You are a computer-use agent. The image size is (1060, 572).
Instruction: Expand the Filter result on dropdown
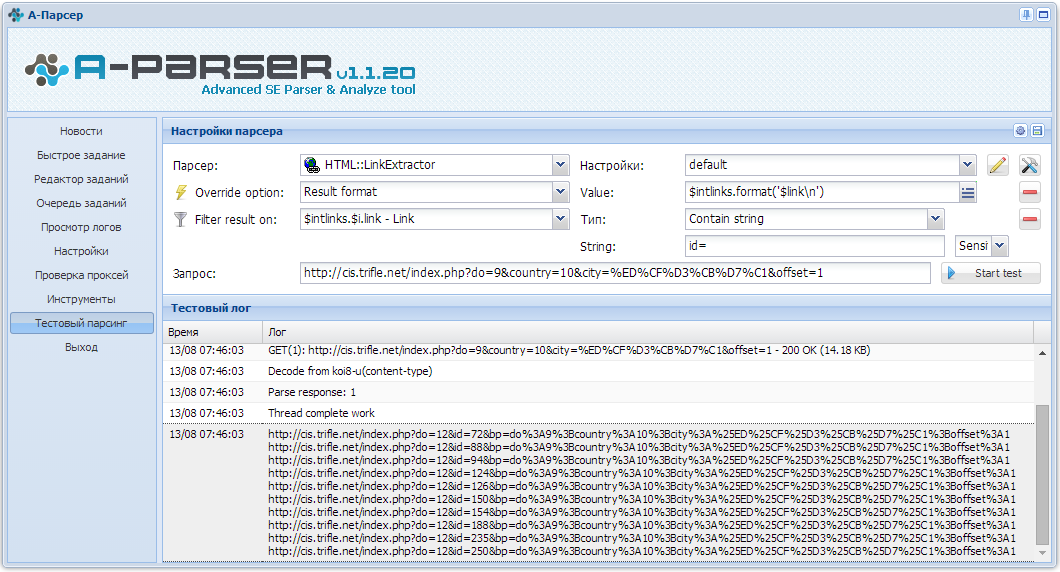560,219
